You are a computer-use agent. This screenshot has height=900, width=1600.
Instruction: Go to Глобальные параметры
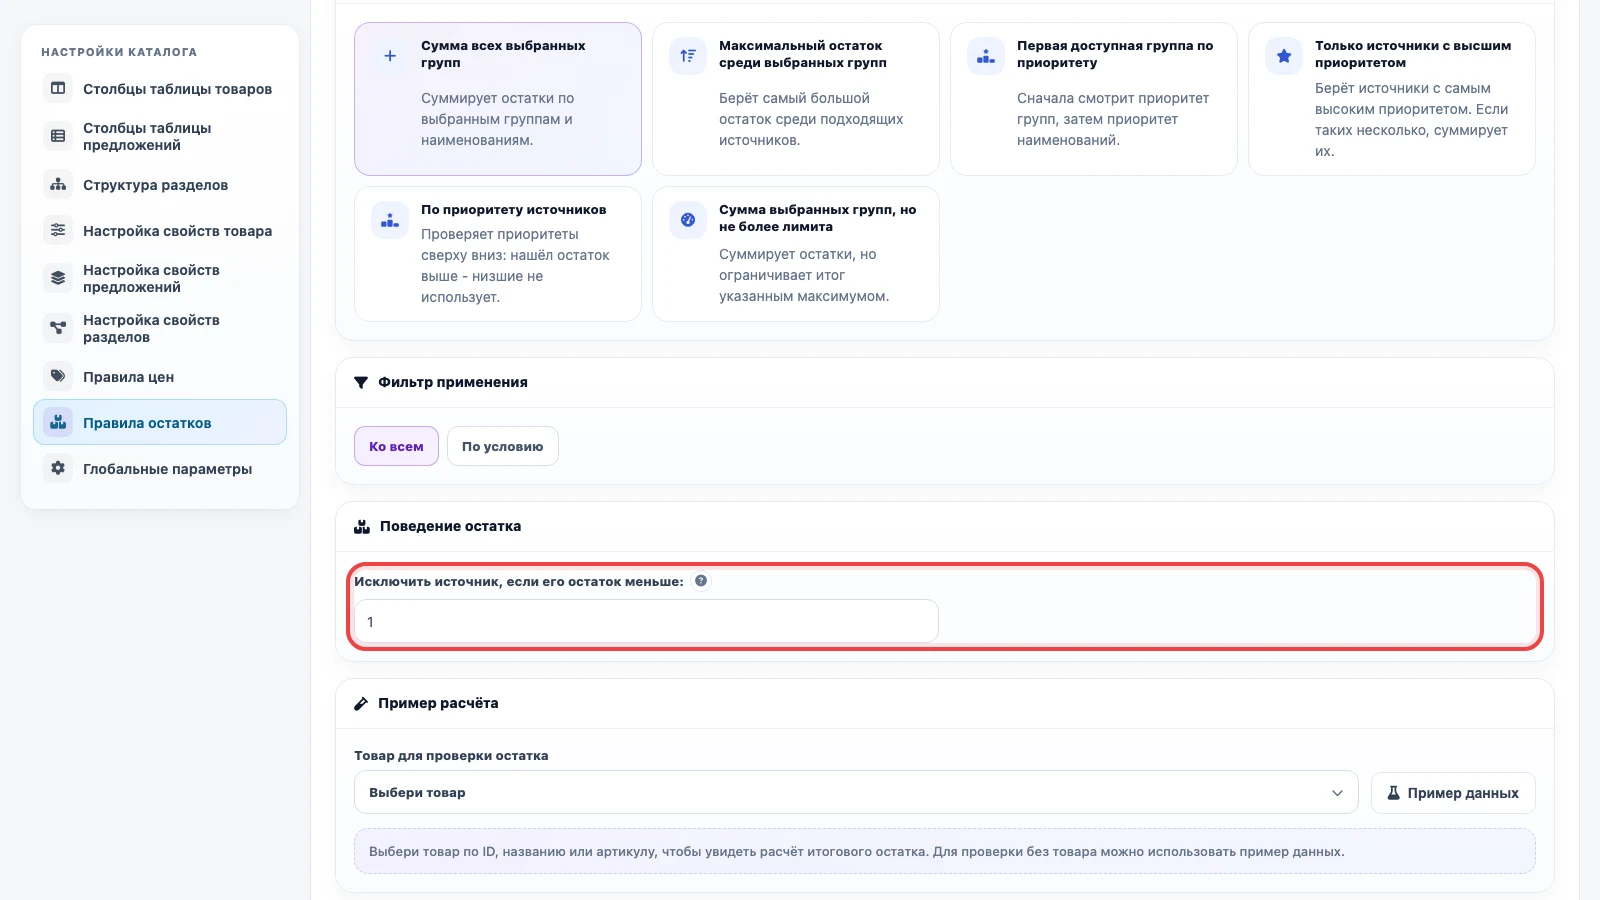(160, 469)
